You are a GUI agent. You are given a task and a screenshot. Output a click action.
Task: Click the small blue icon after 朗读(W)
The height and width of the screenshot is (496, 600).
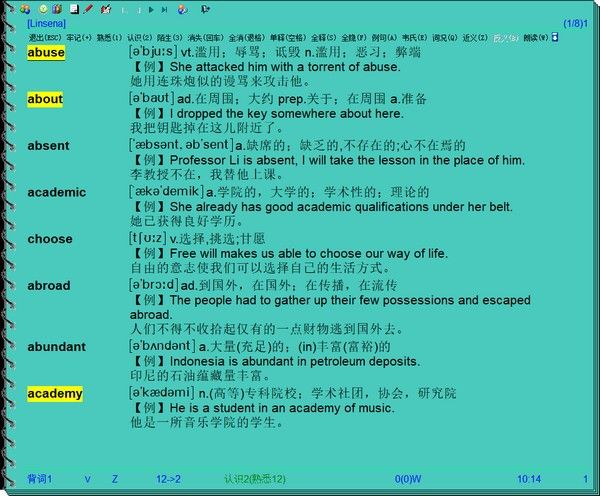555,37
